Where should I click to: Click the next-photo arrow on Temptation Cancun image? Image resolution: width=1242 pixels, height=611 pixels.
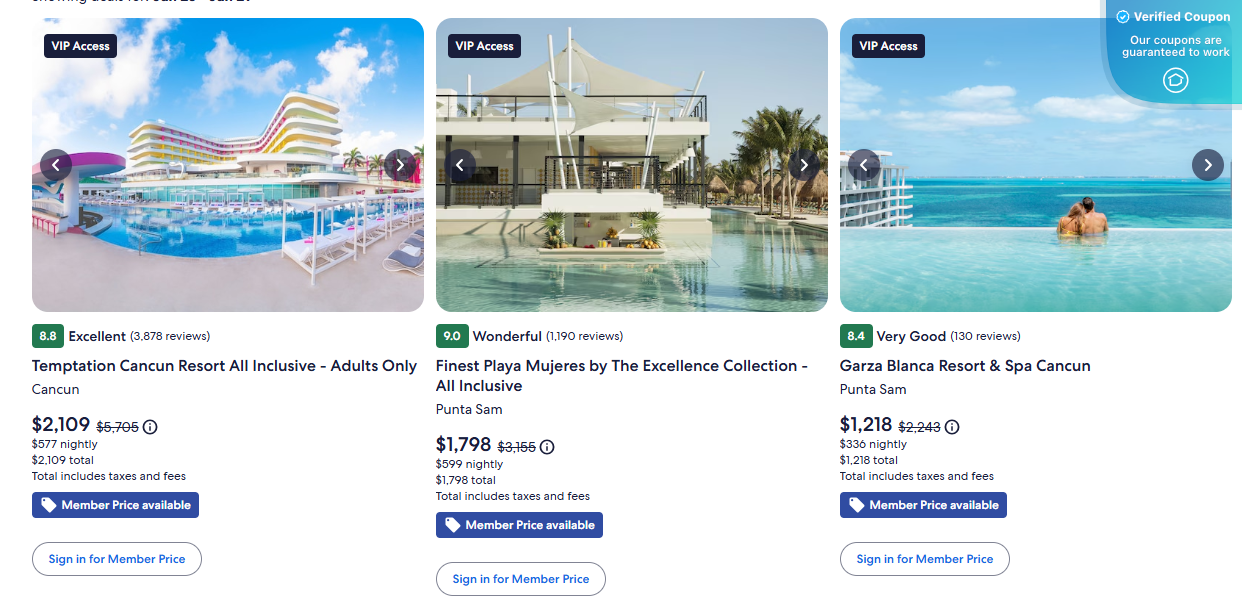tap(399, 164)
